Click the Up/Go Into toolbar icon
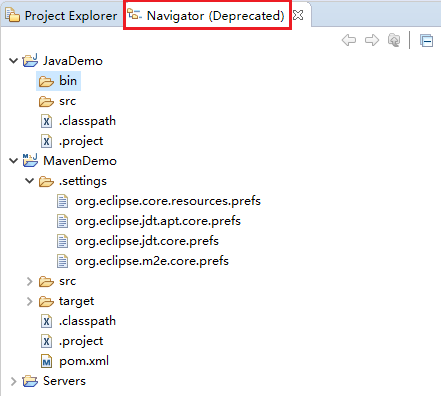The image size is (441, 396). [x=394, y=40]
